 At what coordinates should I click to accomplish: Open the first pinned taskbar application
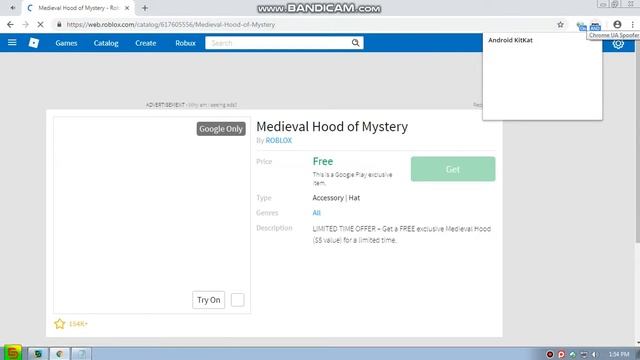coord(38,354)
